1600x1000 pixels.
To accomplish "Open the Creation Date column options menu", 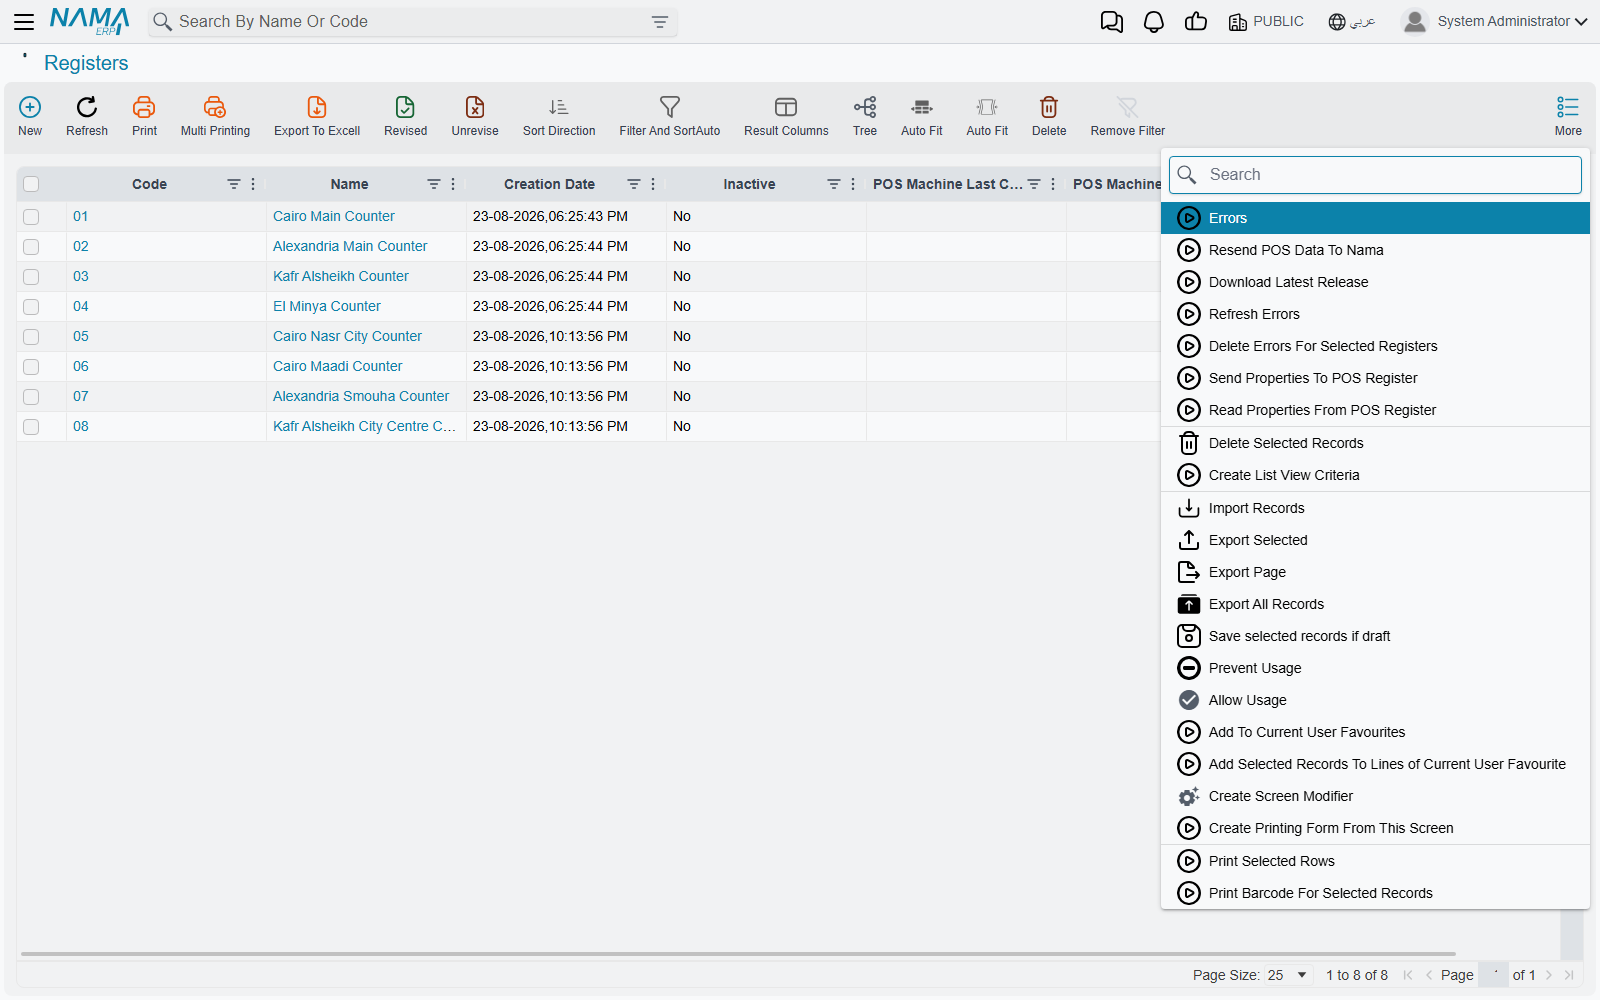I will tap(653, 184).
